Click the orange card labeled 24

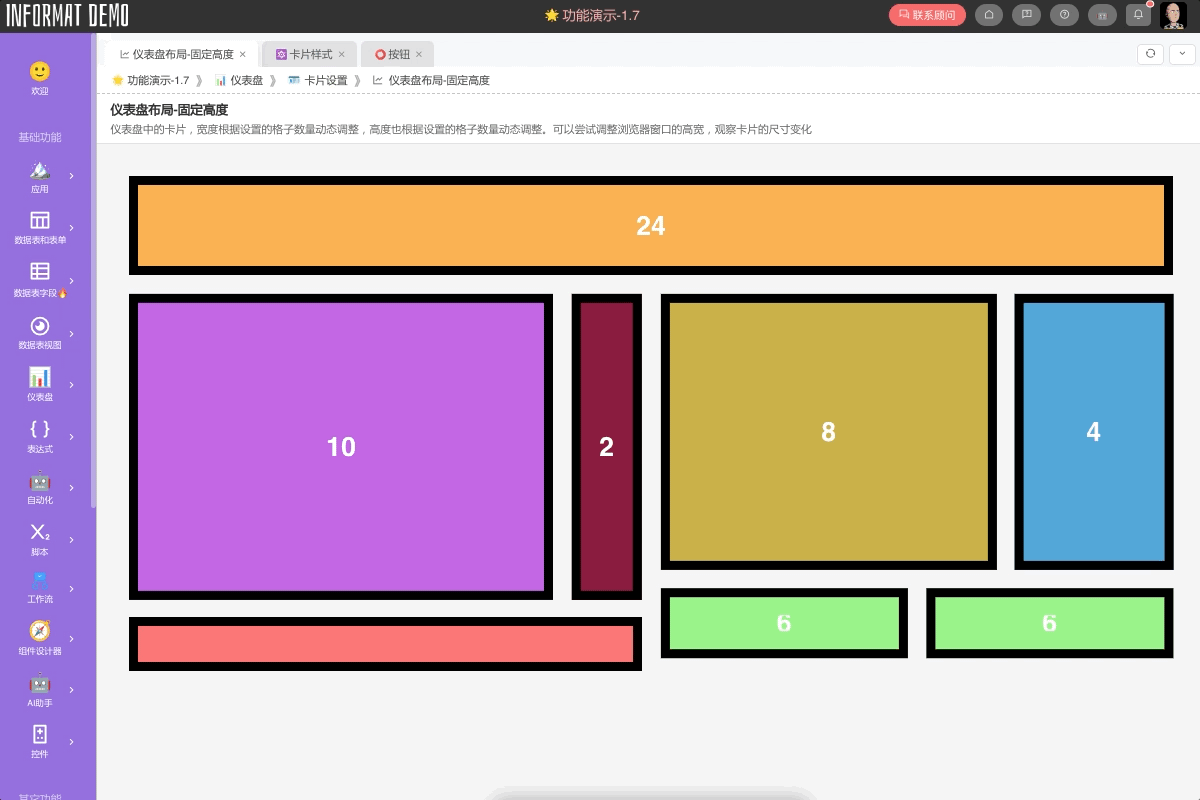(651, 226)
